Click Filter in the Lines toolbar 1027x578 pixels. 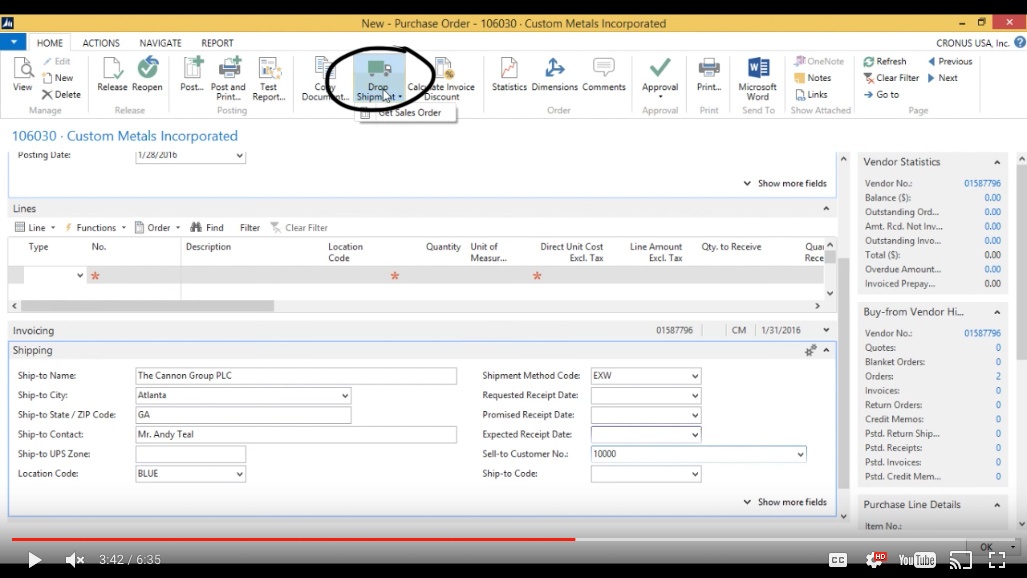(x=250, y=227)
